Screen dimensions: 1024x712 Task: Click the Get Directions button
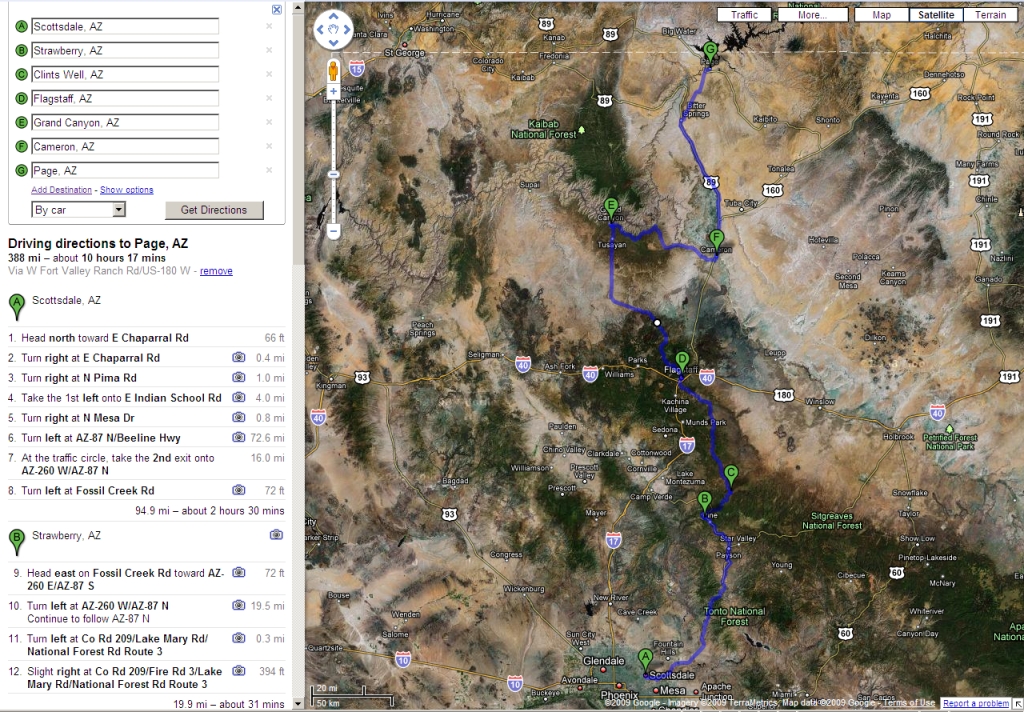point(214,210)
